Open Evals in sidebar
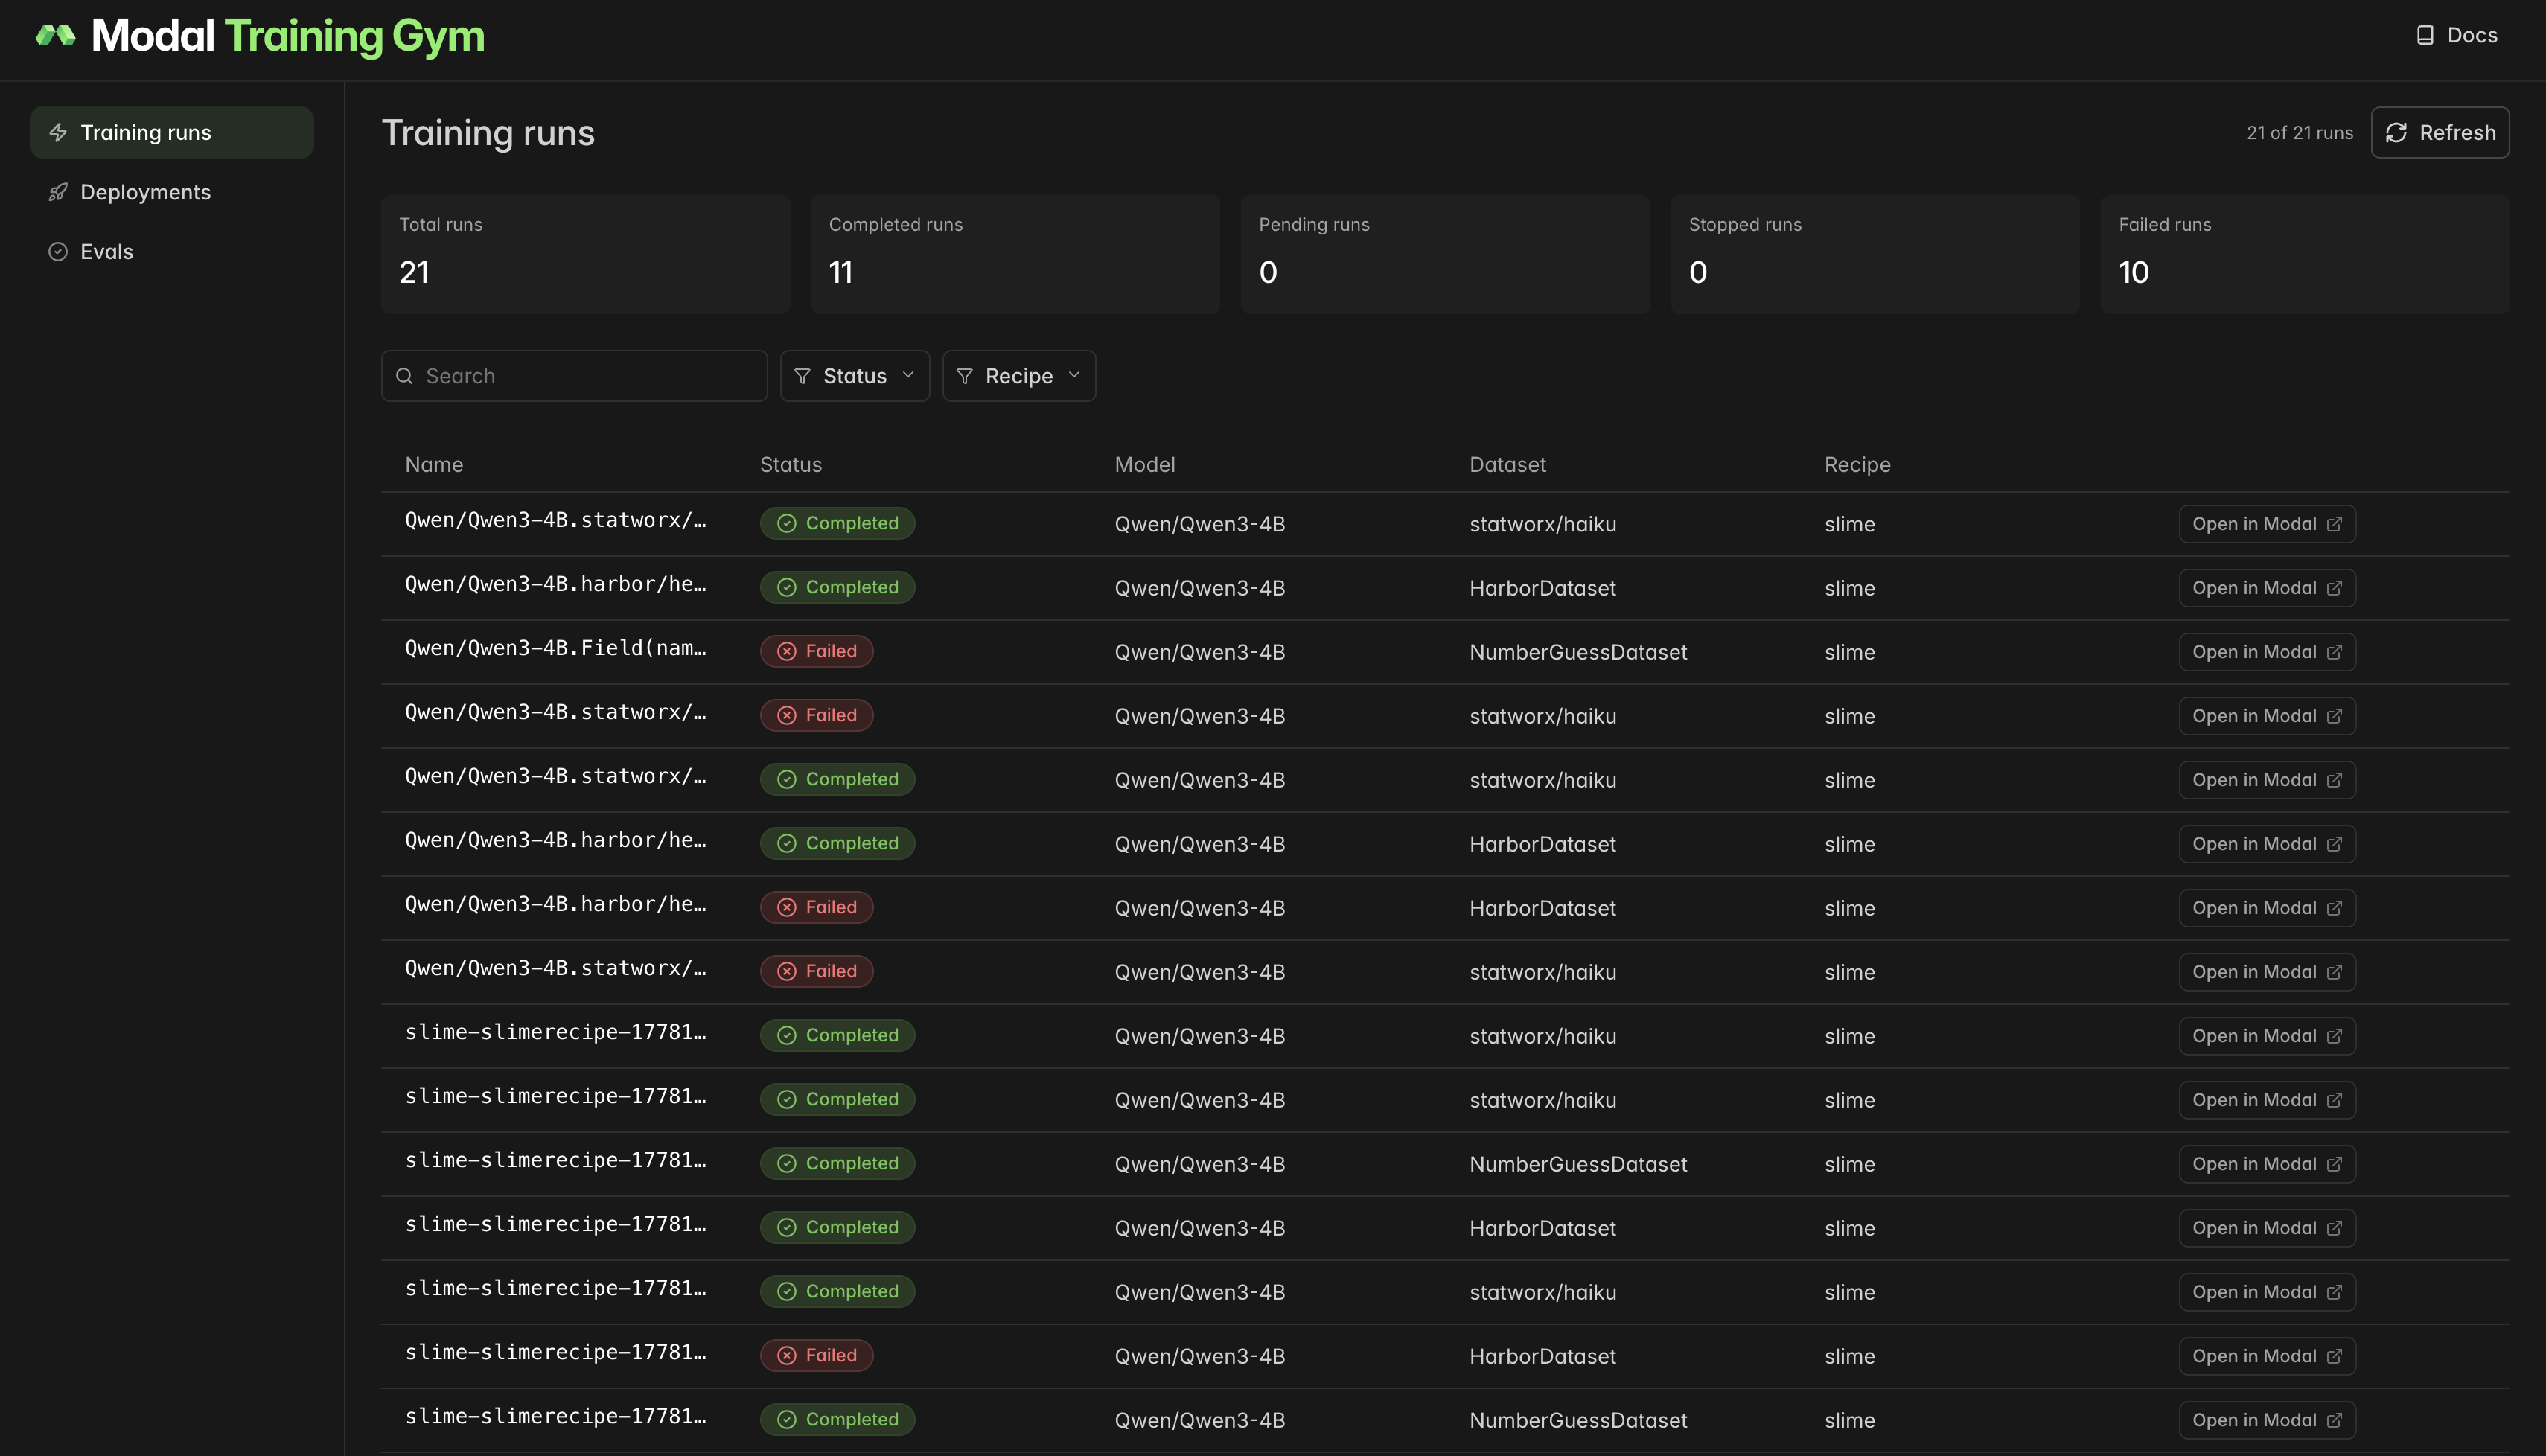The width and height of the screenshot is (2546, 1456). [172, 252]
